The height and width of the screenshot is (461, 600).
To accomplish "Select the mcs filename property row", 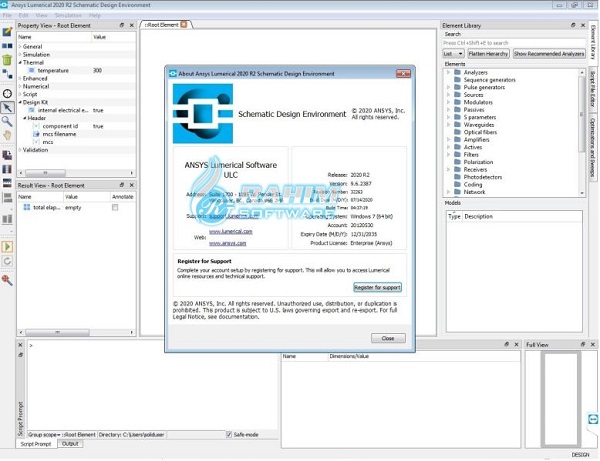I will pyautogui.click(x=77, y=134).
